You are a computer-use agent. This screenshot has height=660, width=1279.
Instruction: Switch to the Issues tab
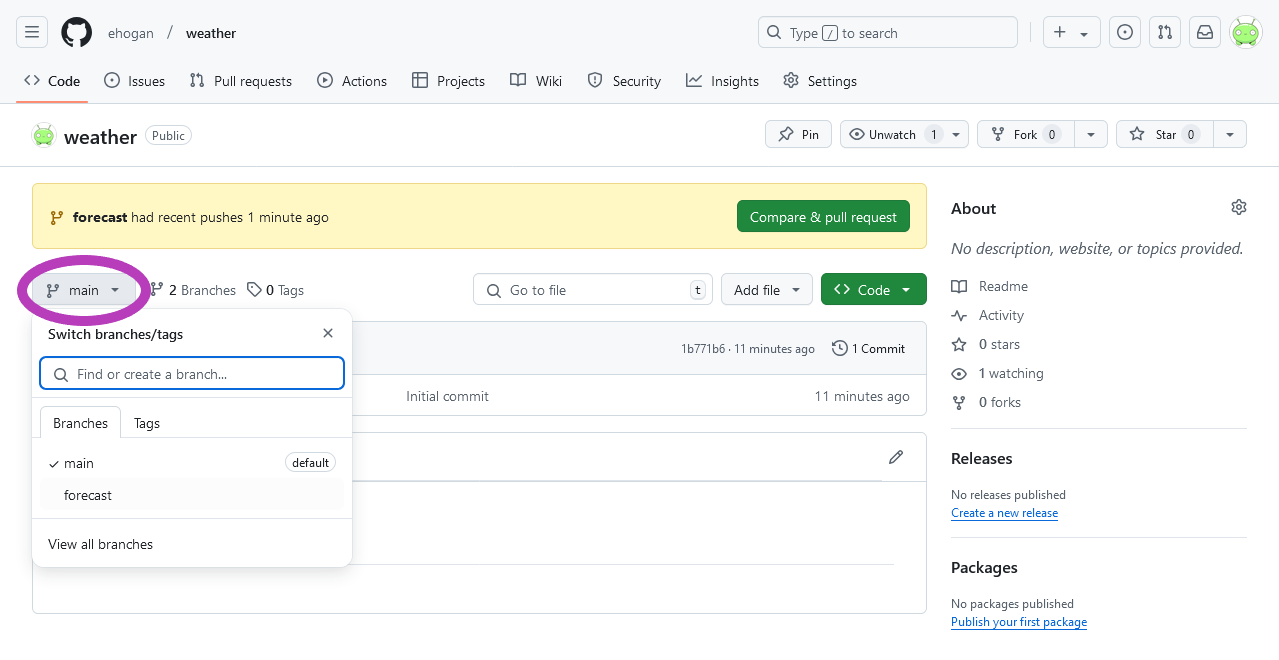(x=135, y=81)
